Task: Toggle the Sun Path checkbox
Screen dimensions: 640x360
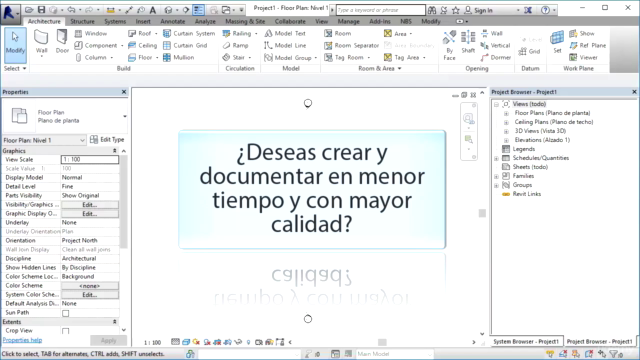Action: [x=65, y=313]
